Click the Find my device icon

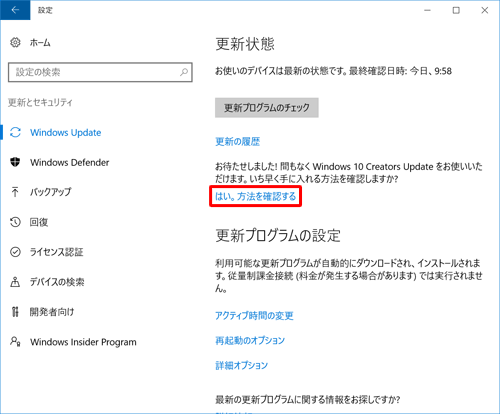(x=15, y=282)
